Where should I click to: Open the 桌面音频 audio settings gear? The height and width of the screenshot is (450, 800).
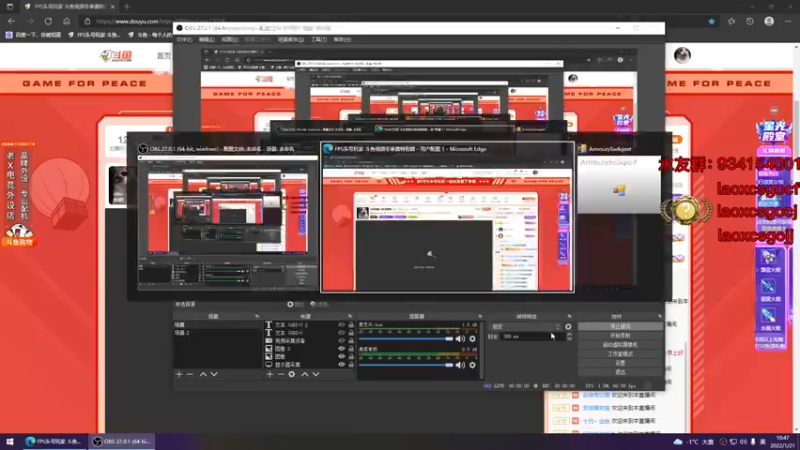[x=472, y=365]
